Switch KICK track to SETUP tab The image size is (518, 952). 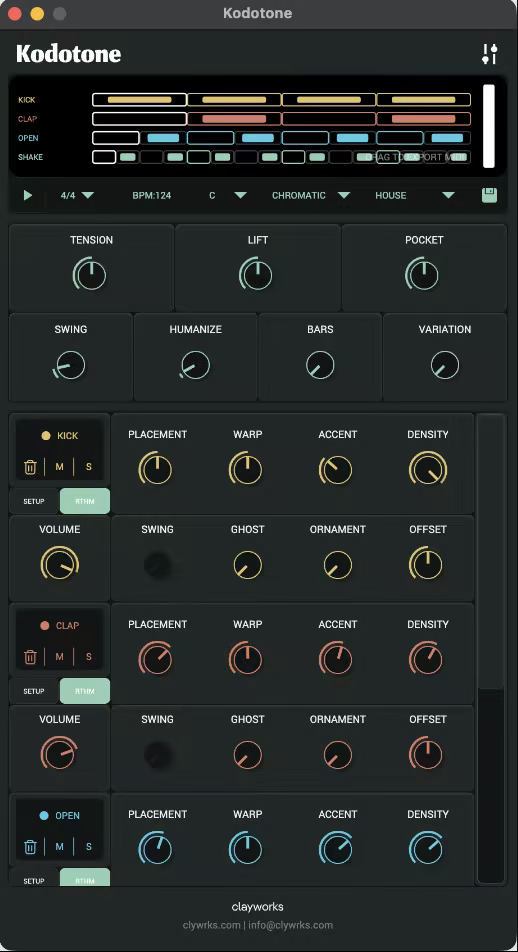[x=34, y=502]
